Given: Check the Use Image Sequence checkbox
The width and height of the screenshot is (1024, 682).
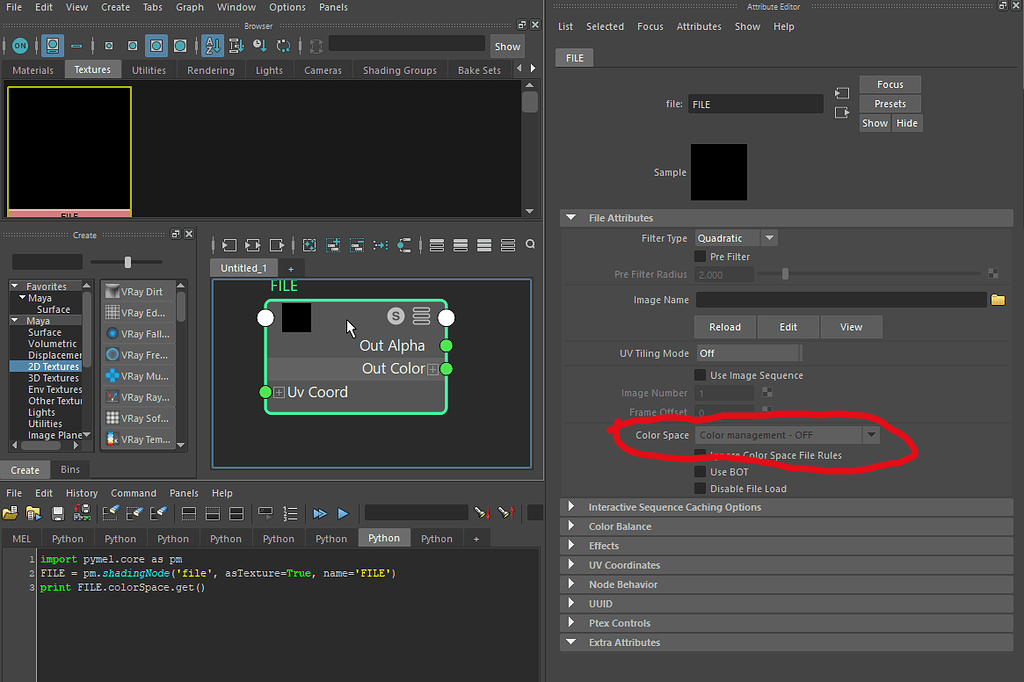Looking at the screenshot, I should point(700,375).
